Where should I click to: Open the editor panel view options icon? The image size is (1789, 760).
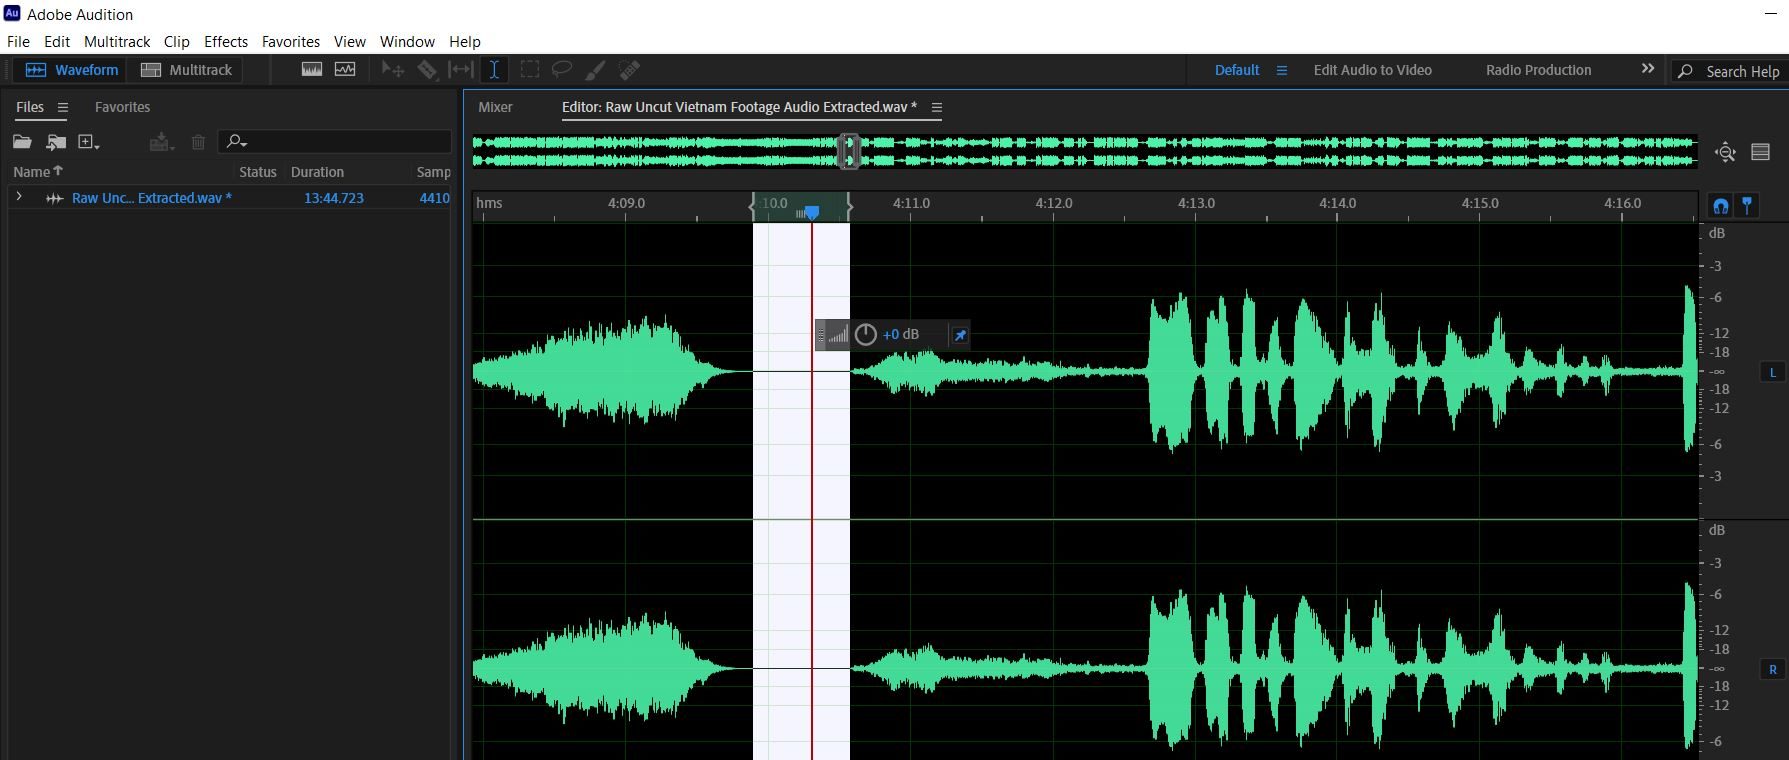pos(1761,152)
